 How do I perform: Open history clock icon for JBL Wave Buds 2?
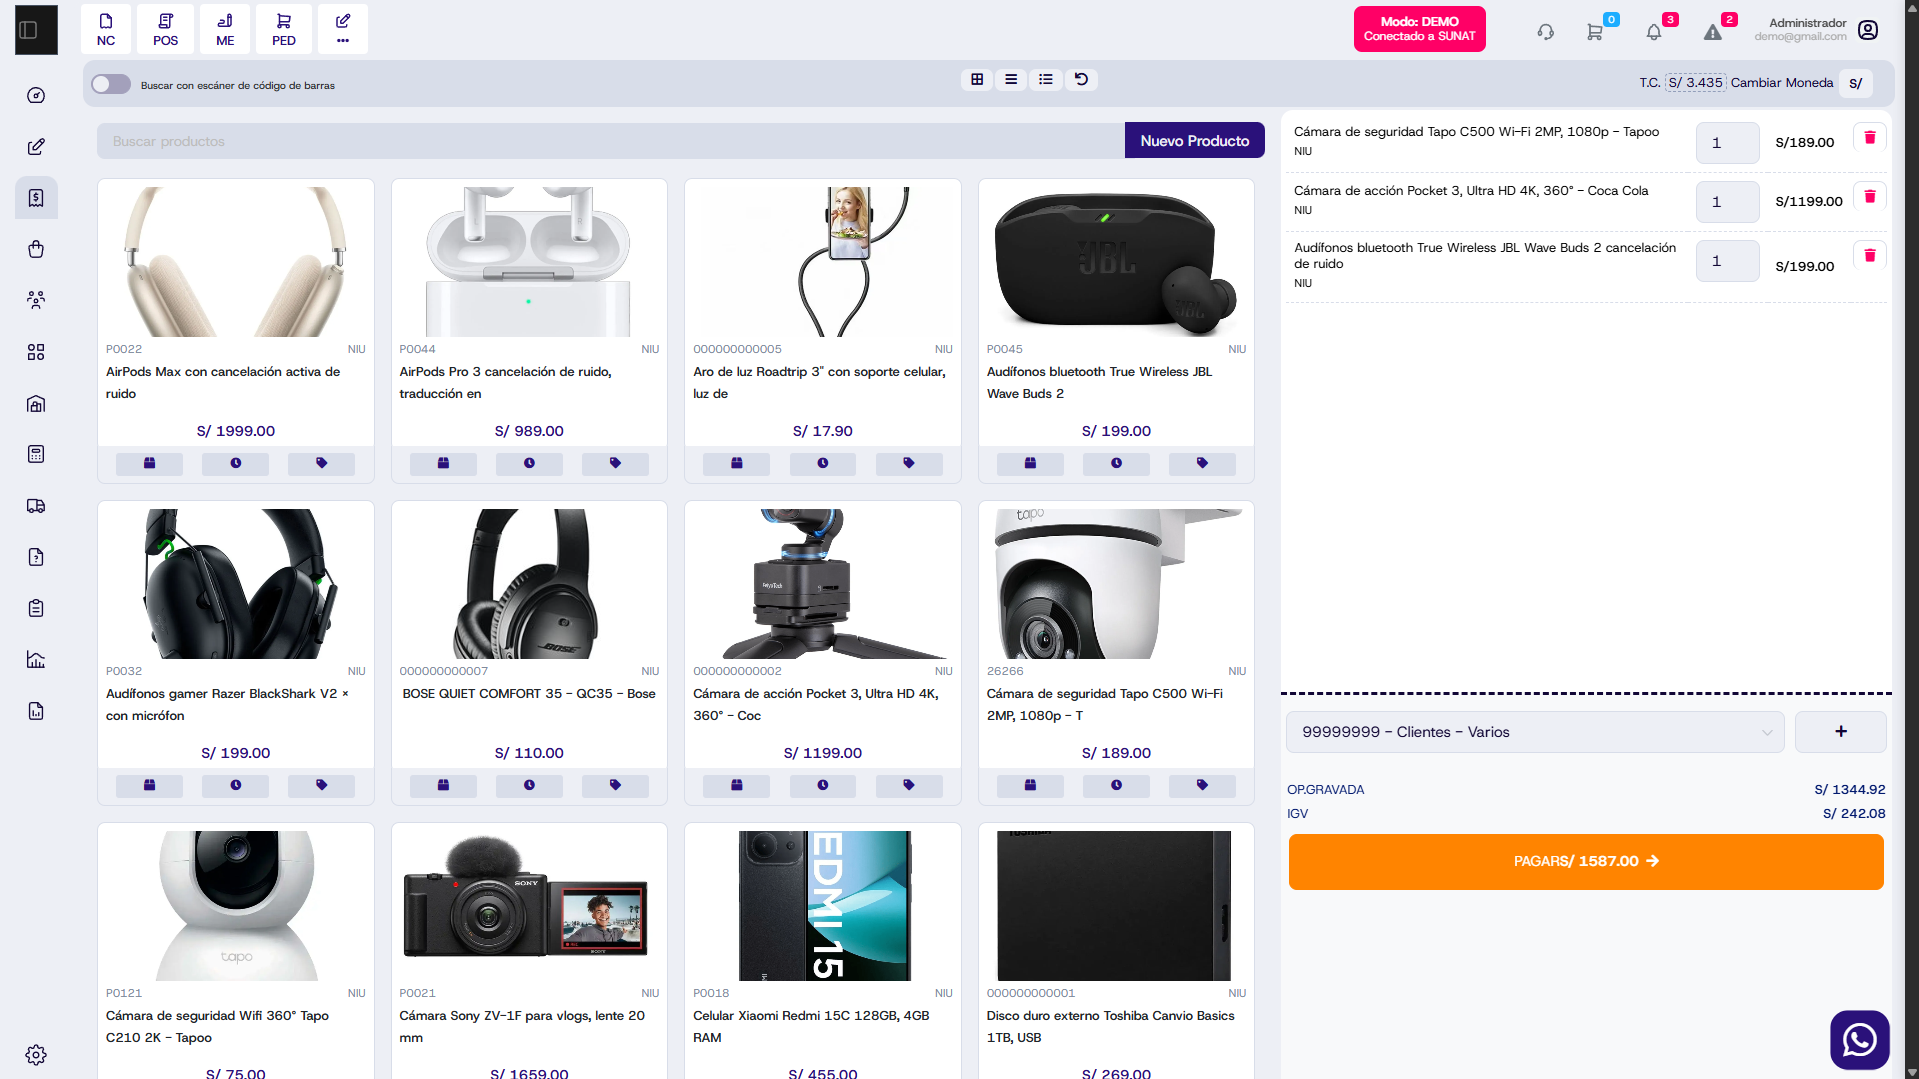click(1116, 463)
